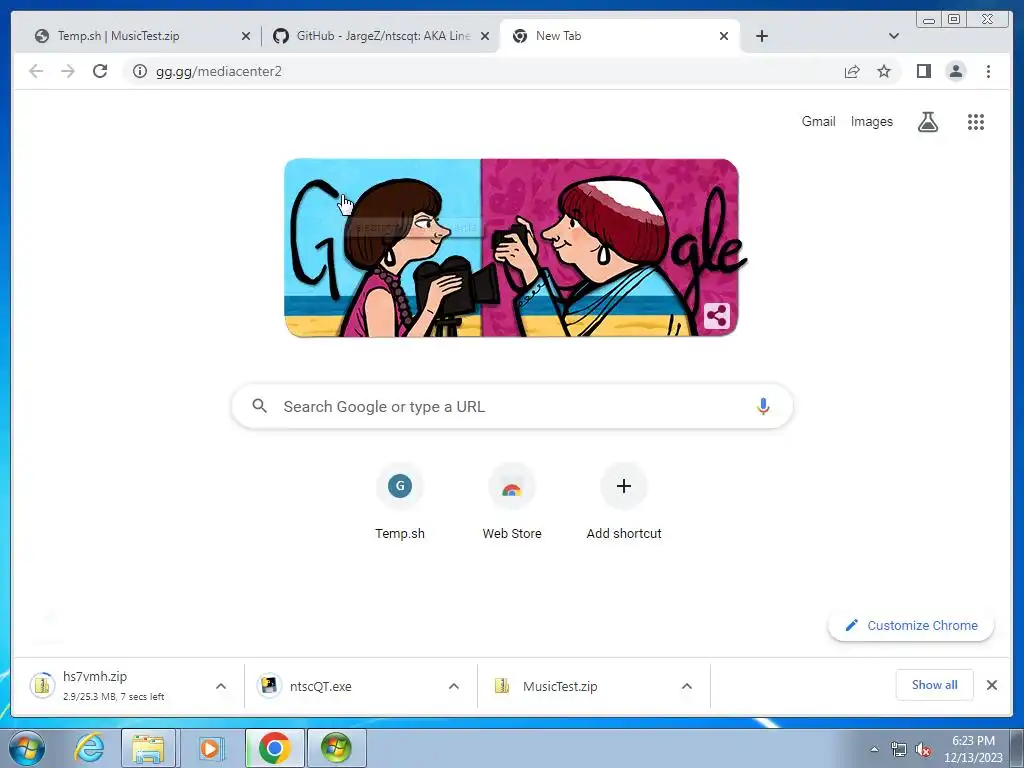Close the New Tab tab
Viewport: 1024px width, 768px height.
click(724, 36)
